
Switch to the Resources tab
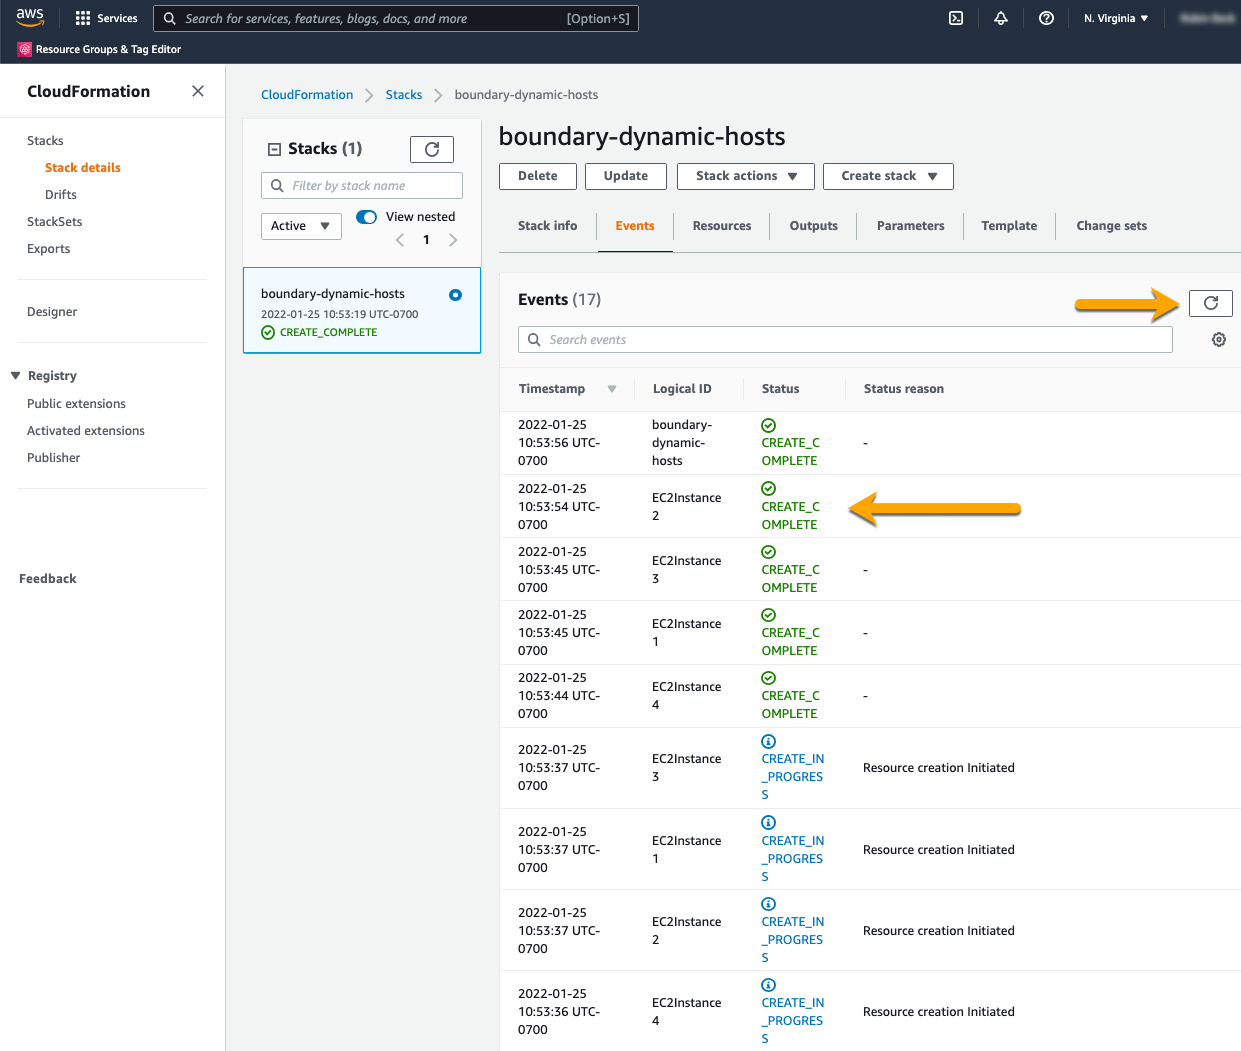tap(722, 226)
